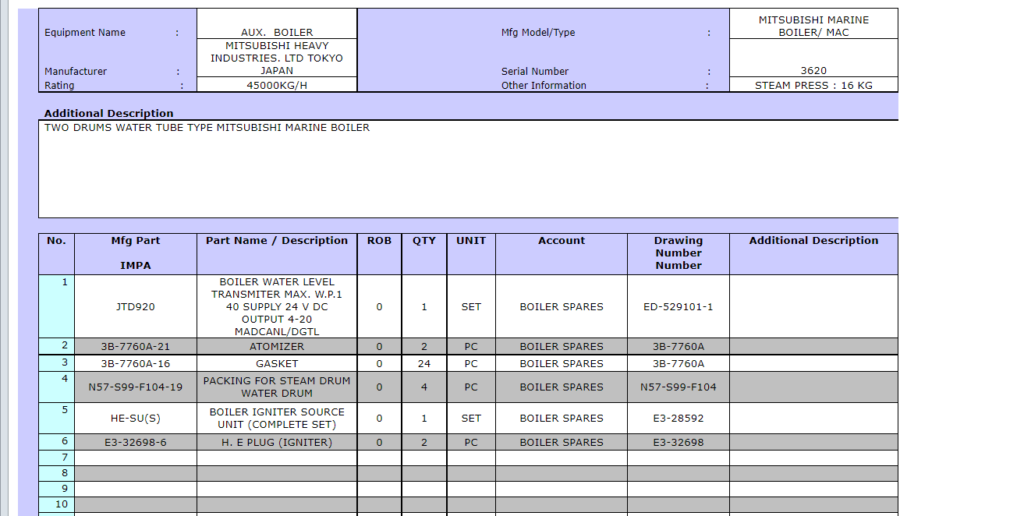Click the ROB column header

tap(379, 253)
